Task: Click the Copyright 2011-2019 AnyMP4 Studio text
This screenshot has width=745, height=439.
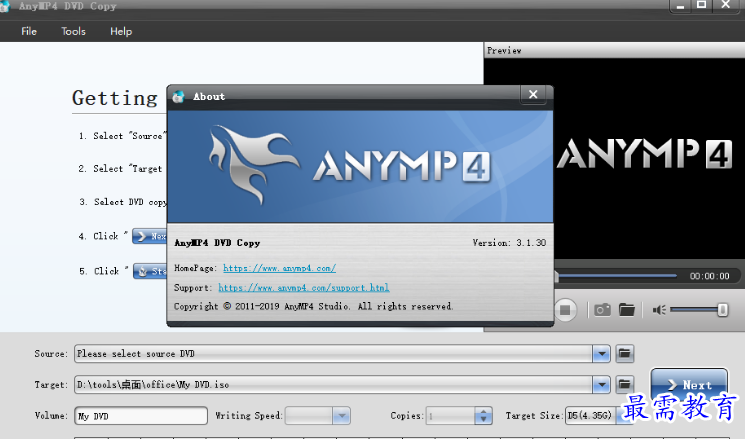Action: point(314,306)
